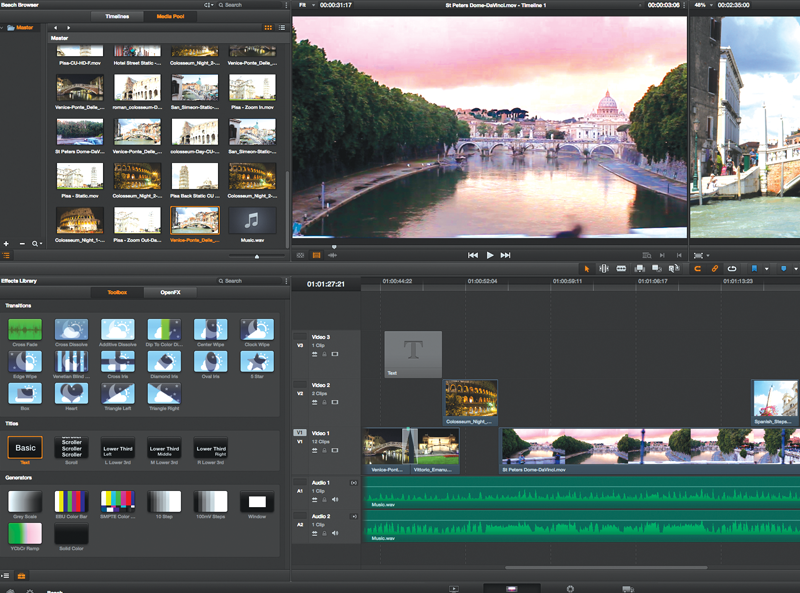The image size is (800, 593).
Task: Activate the trim edit tool
Action: [603, 268]
